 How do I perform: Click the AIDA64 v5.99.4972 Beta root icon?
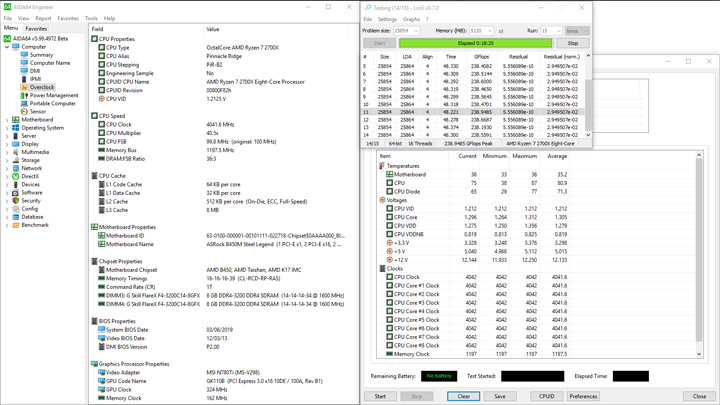click(7, 39)
